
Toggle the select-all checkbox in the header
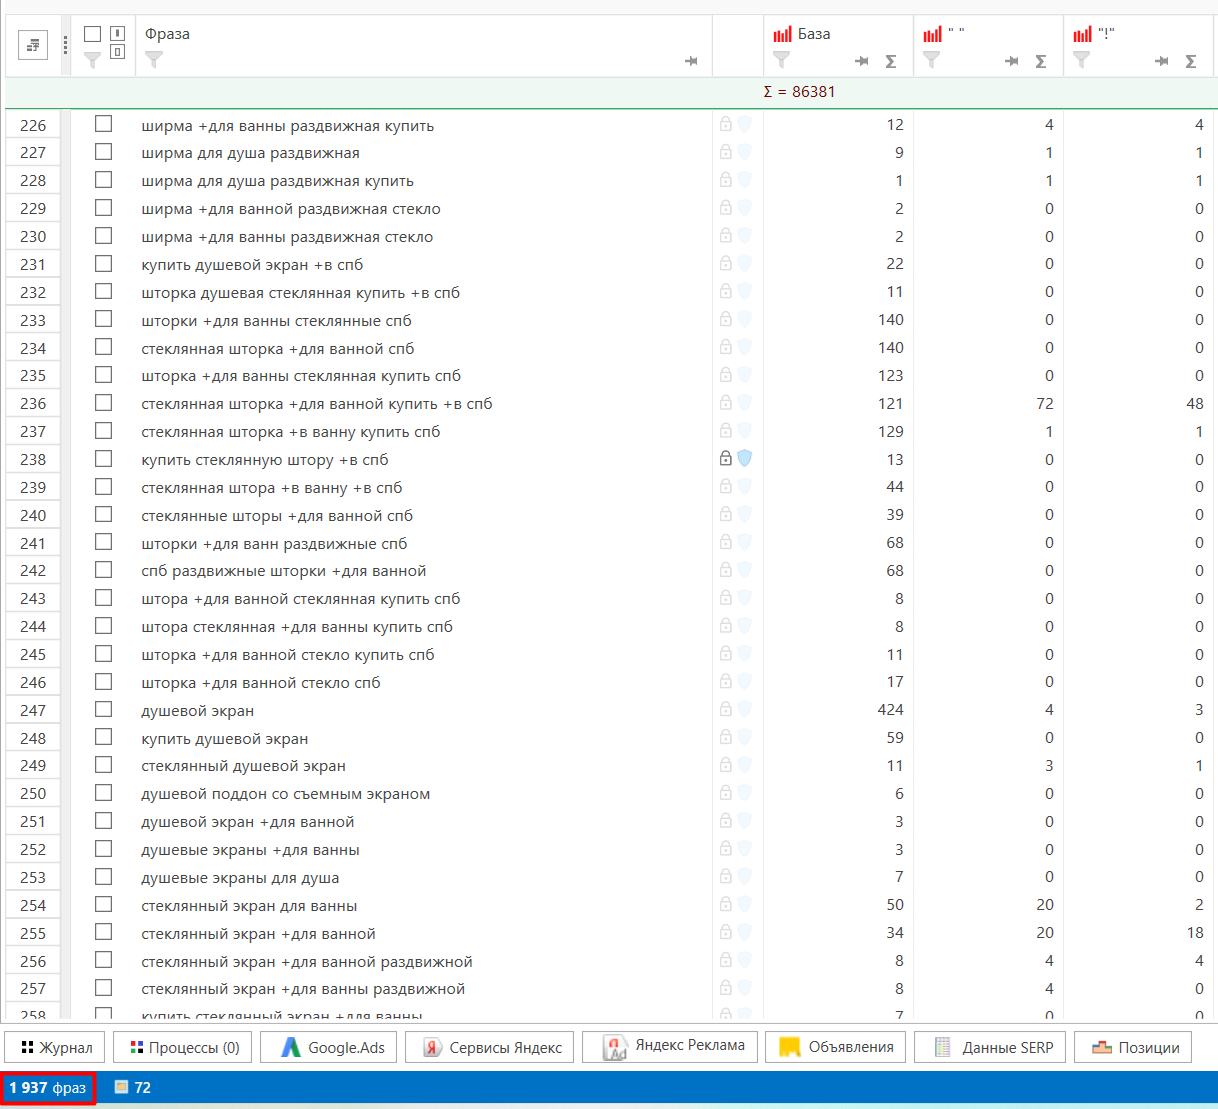(x=92, y=34)
